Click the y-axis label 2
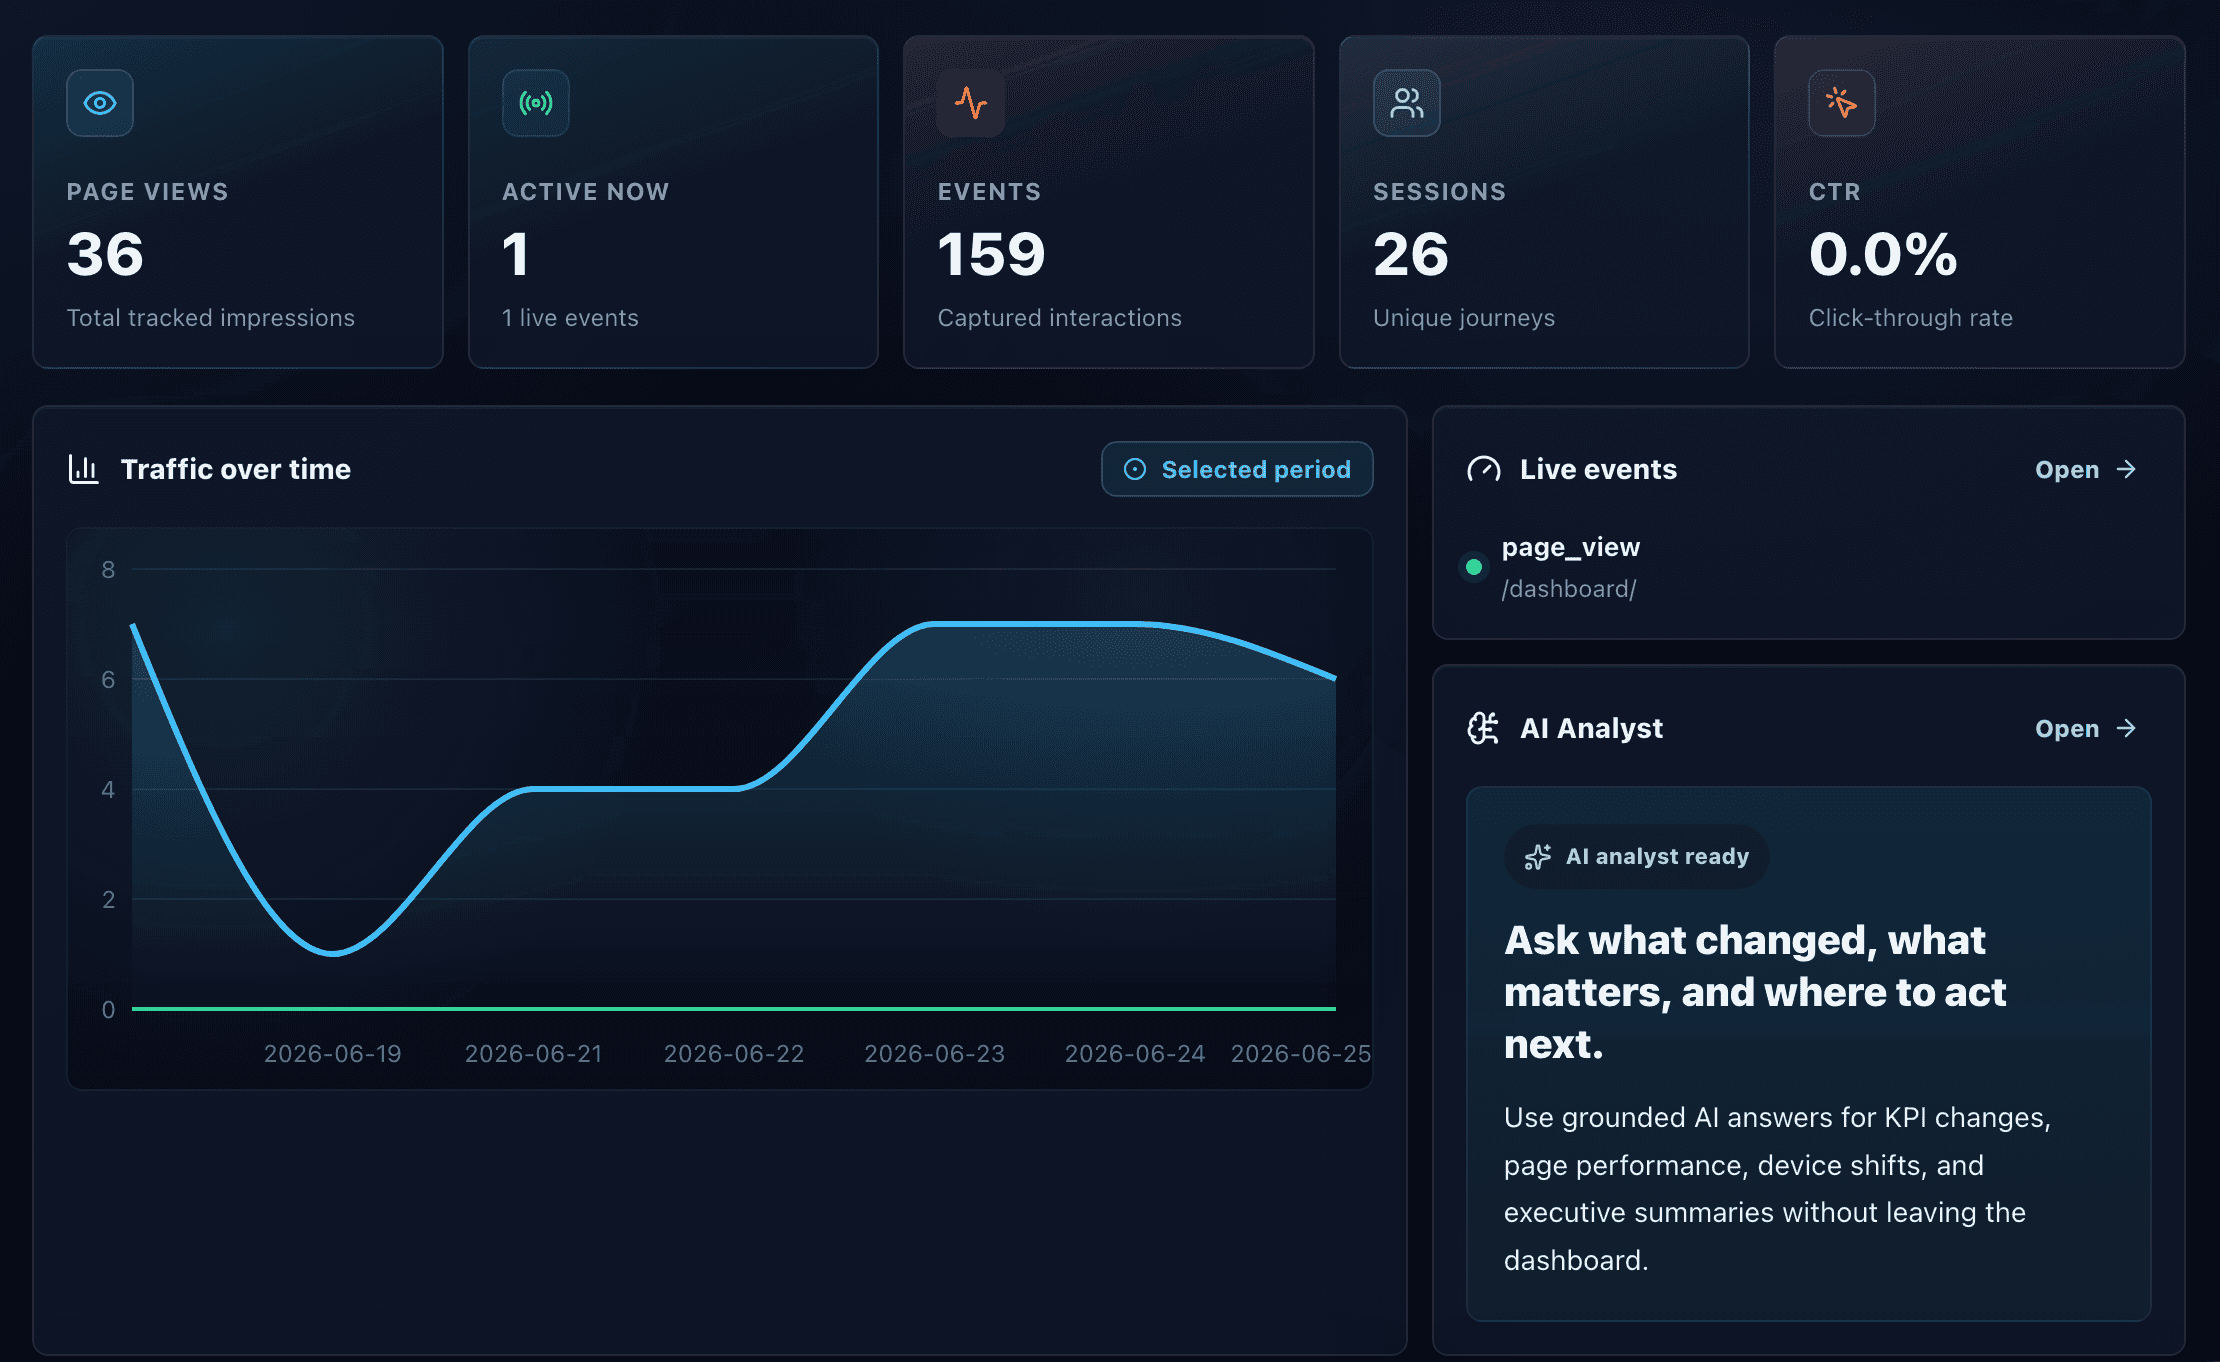 click(x=108, y=900)
